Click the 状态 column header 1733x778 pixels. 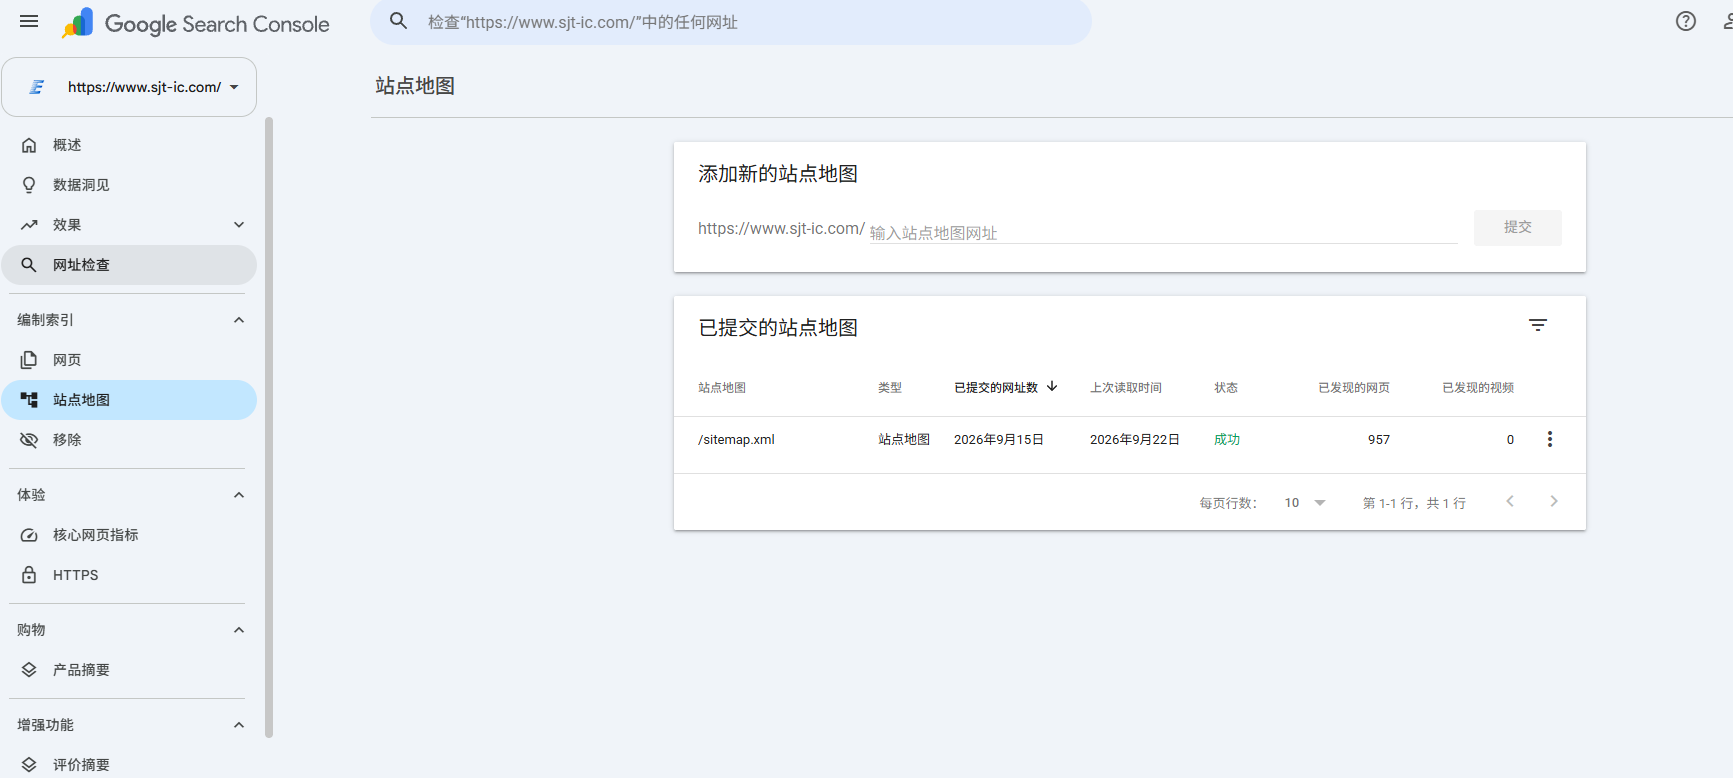pos(1226,388)
